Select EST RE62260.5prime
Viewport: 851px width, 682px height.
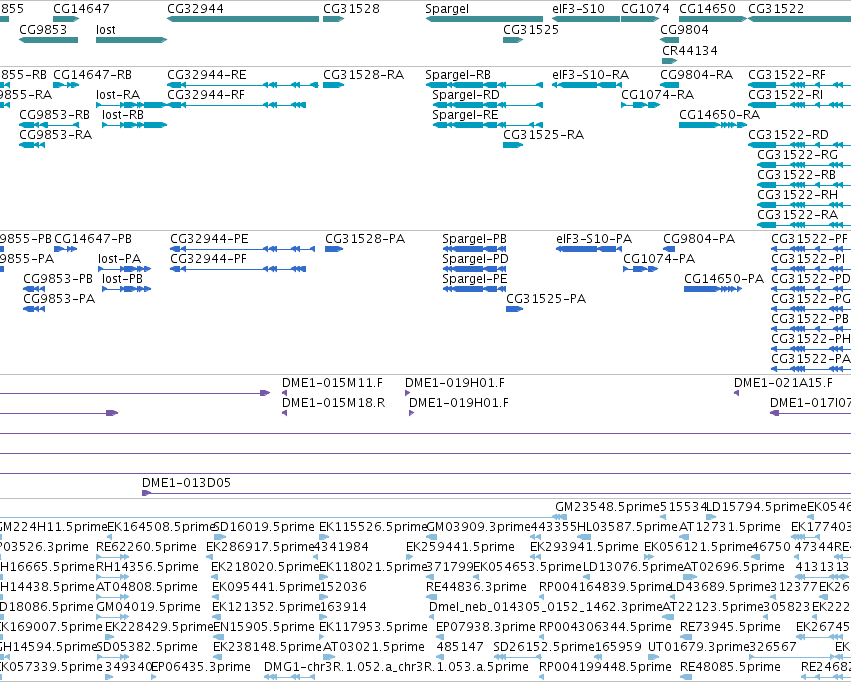[x=147, y=547]
